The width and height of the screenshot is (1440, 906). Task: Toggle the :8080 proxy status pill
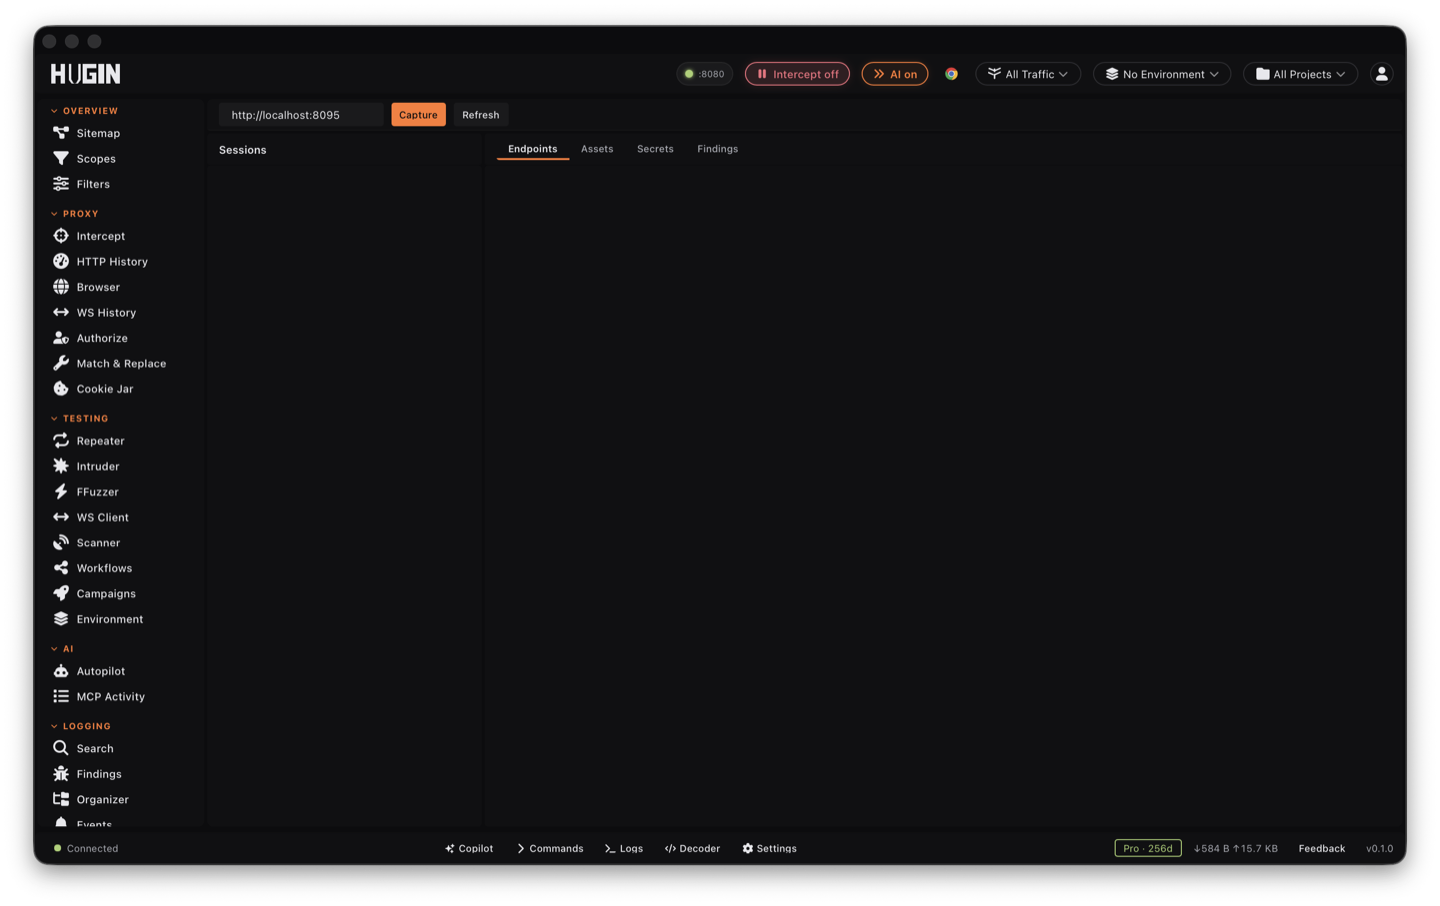pos(705,74)
